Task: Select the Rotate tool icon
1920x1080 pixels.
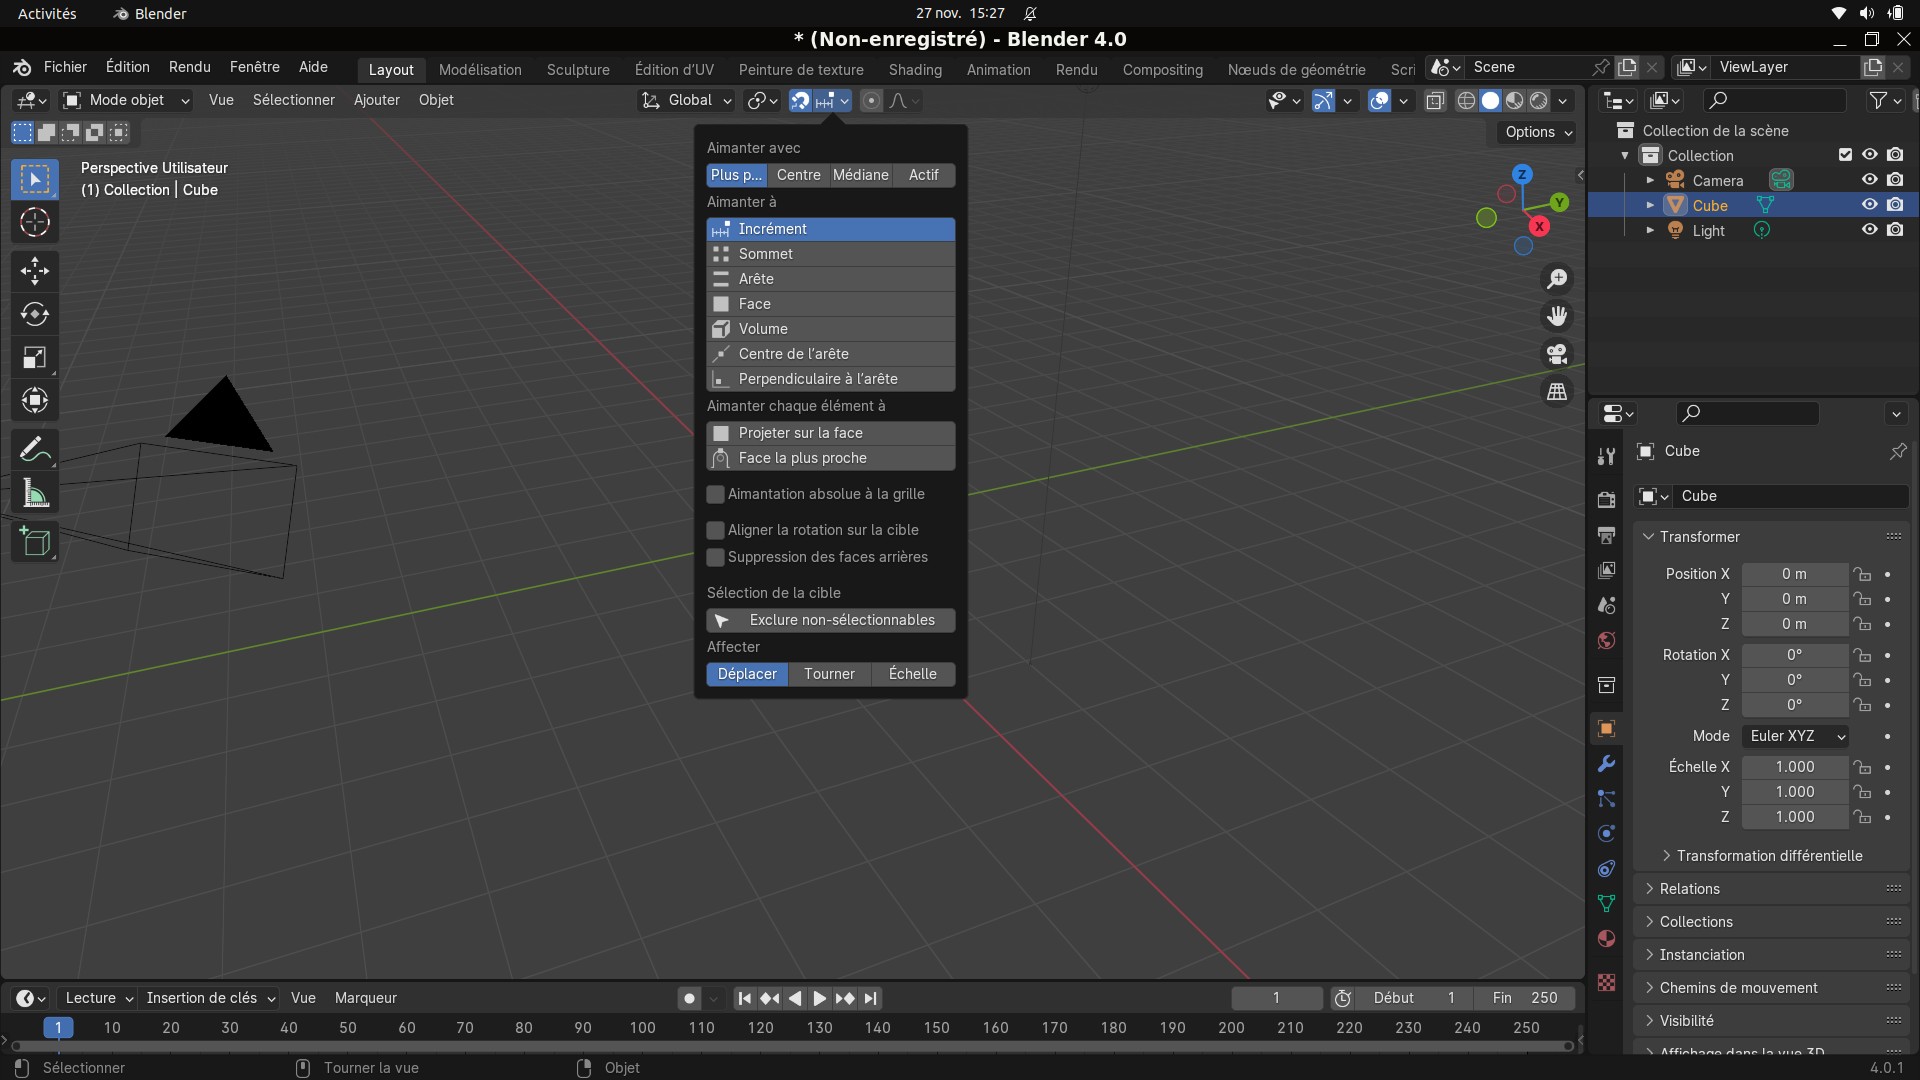Action: coord(35,314)
